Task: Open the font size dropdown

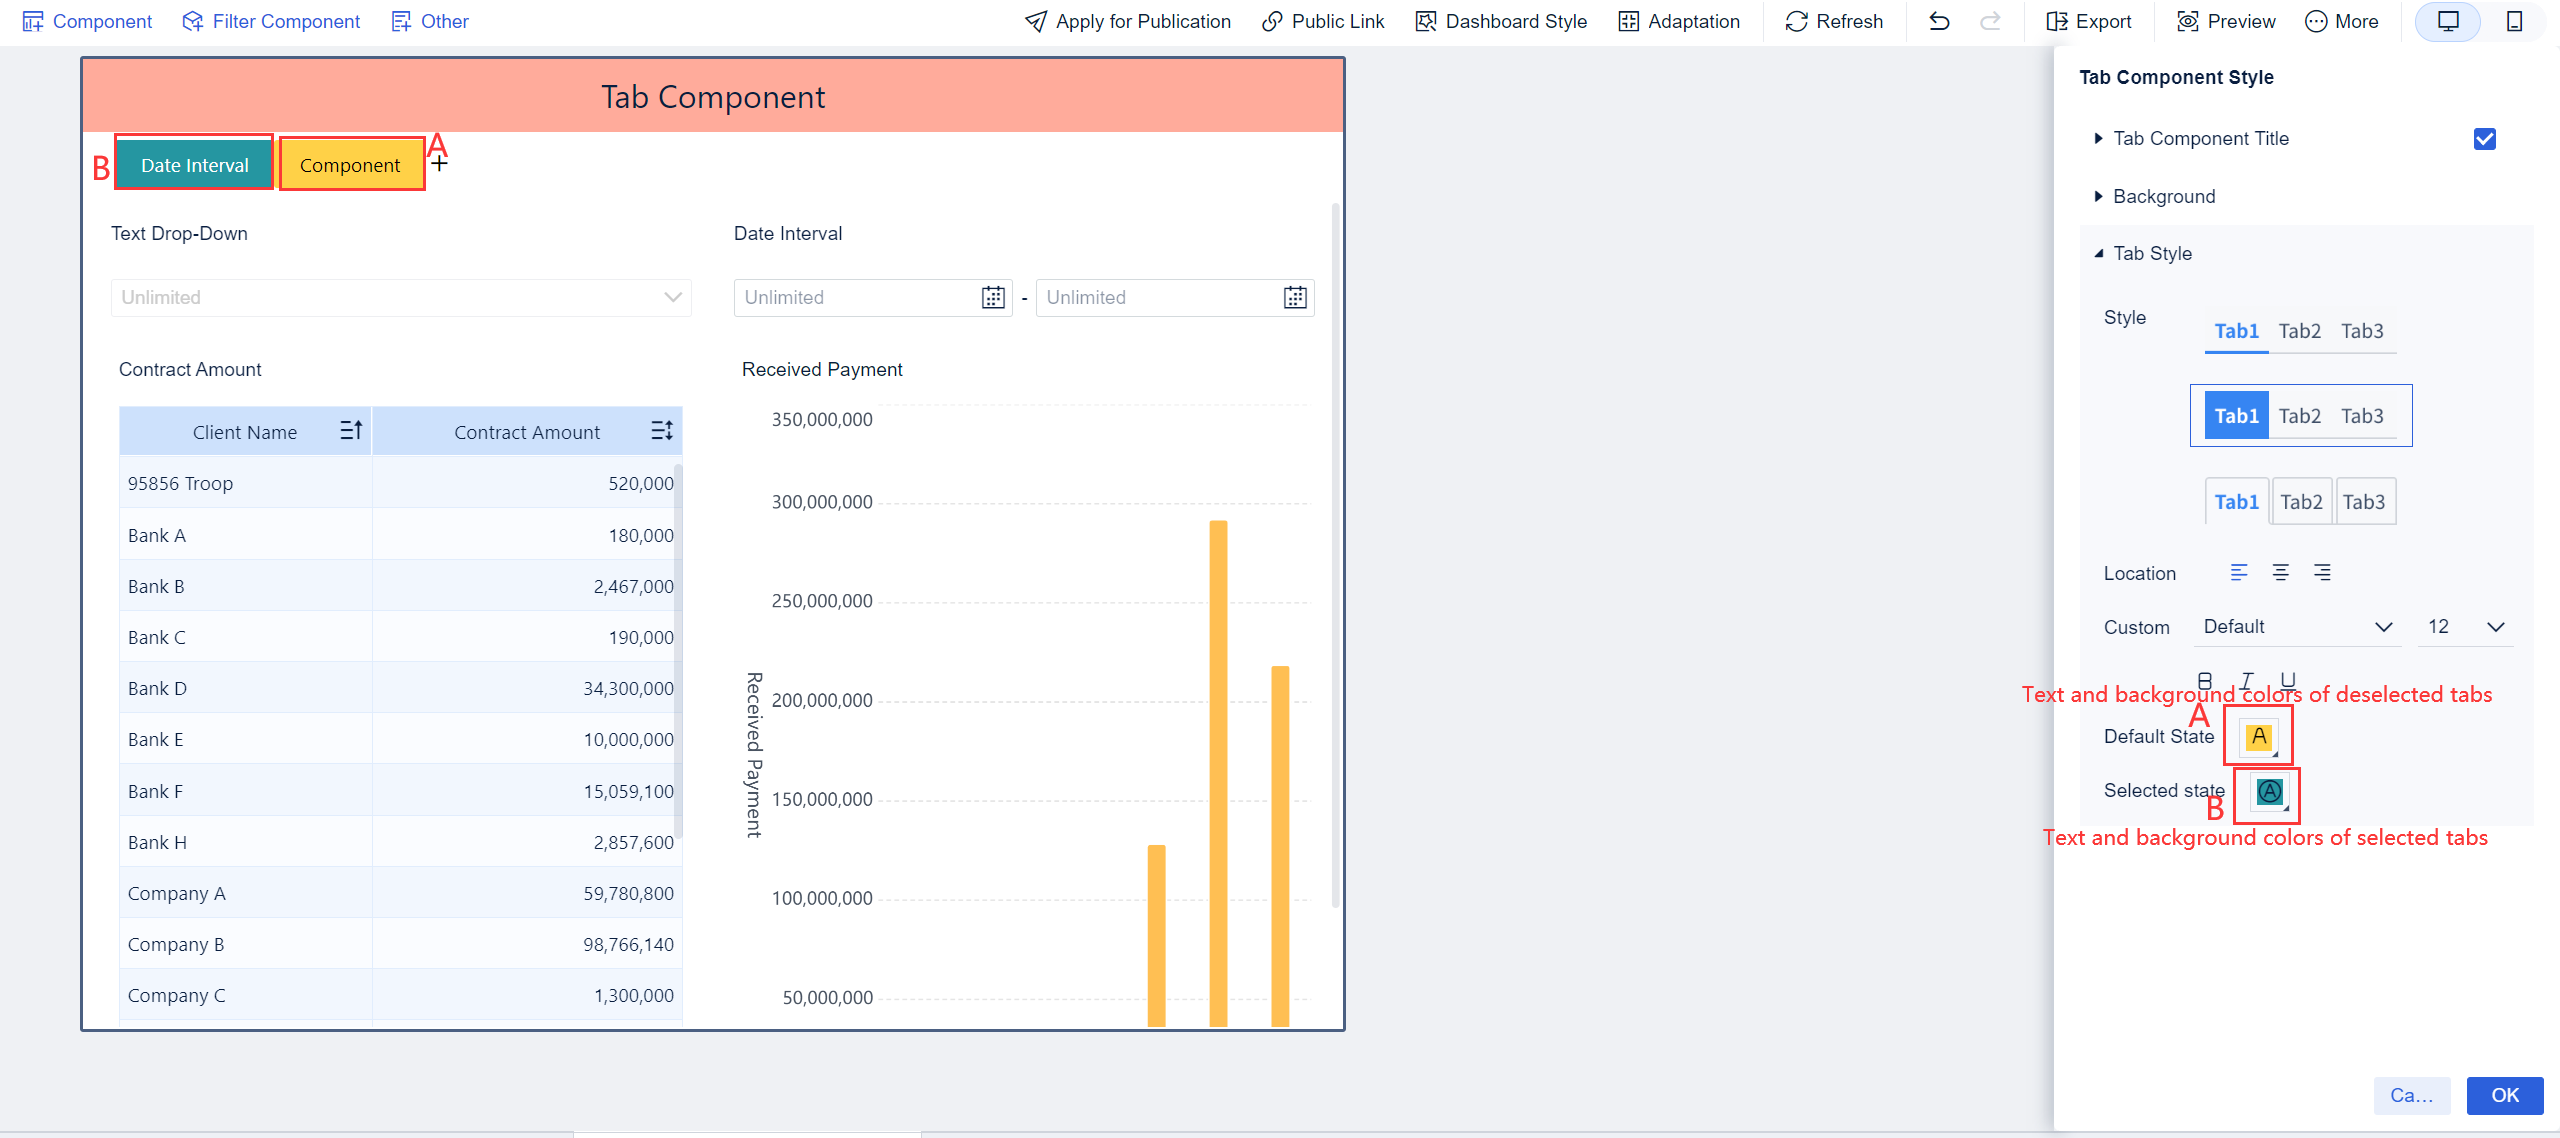Action: click(x=2466, y=626)
